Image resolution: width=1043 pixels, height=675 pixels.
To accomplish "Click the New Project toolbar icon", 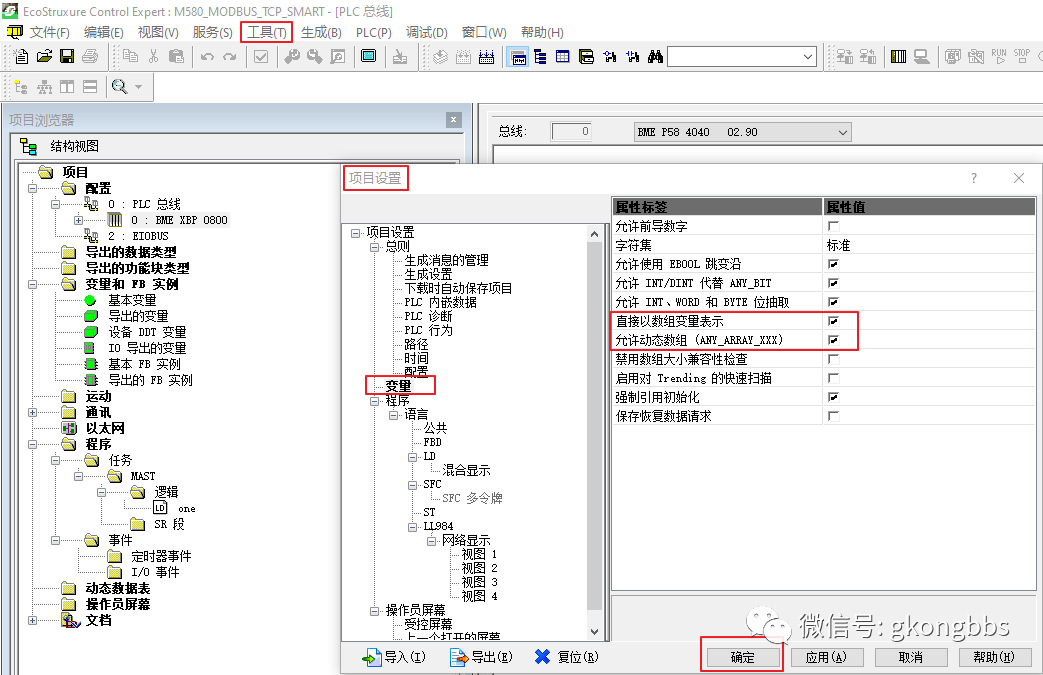I will click(x=21, y=57).
